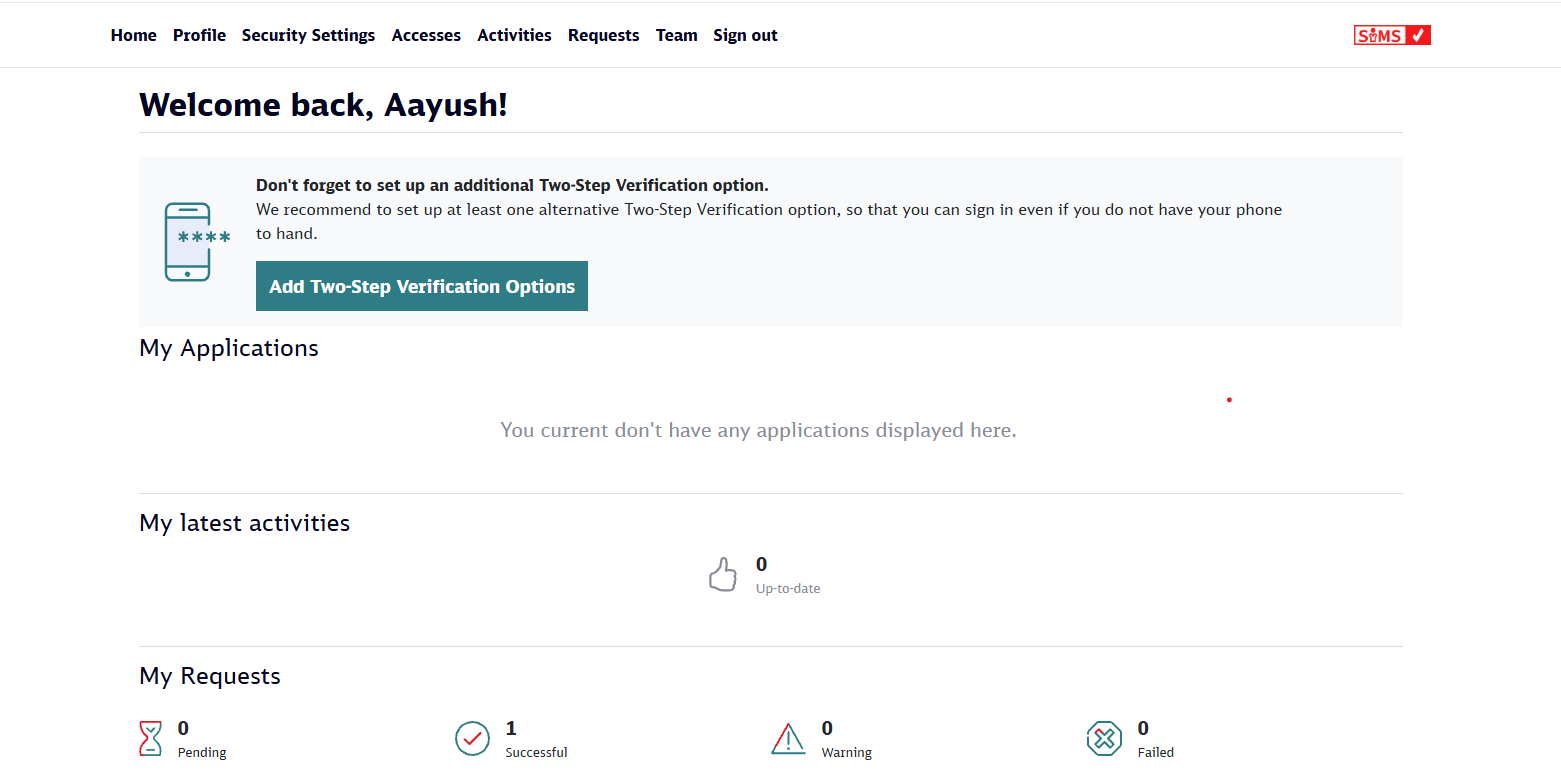Click the SiMS logo in header
Image resolution: width=1561 pixels, height=783 pixels.
1392,35
